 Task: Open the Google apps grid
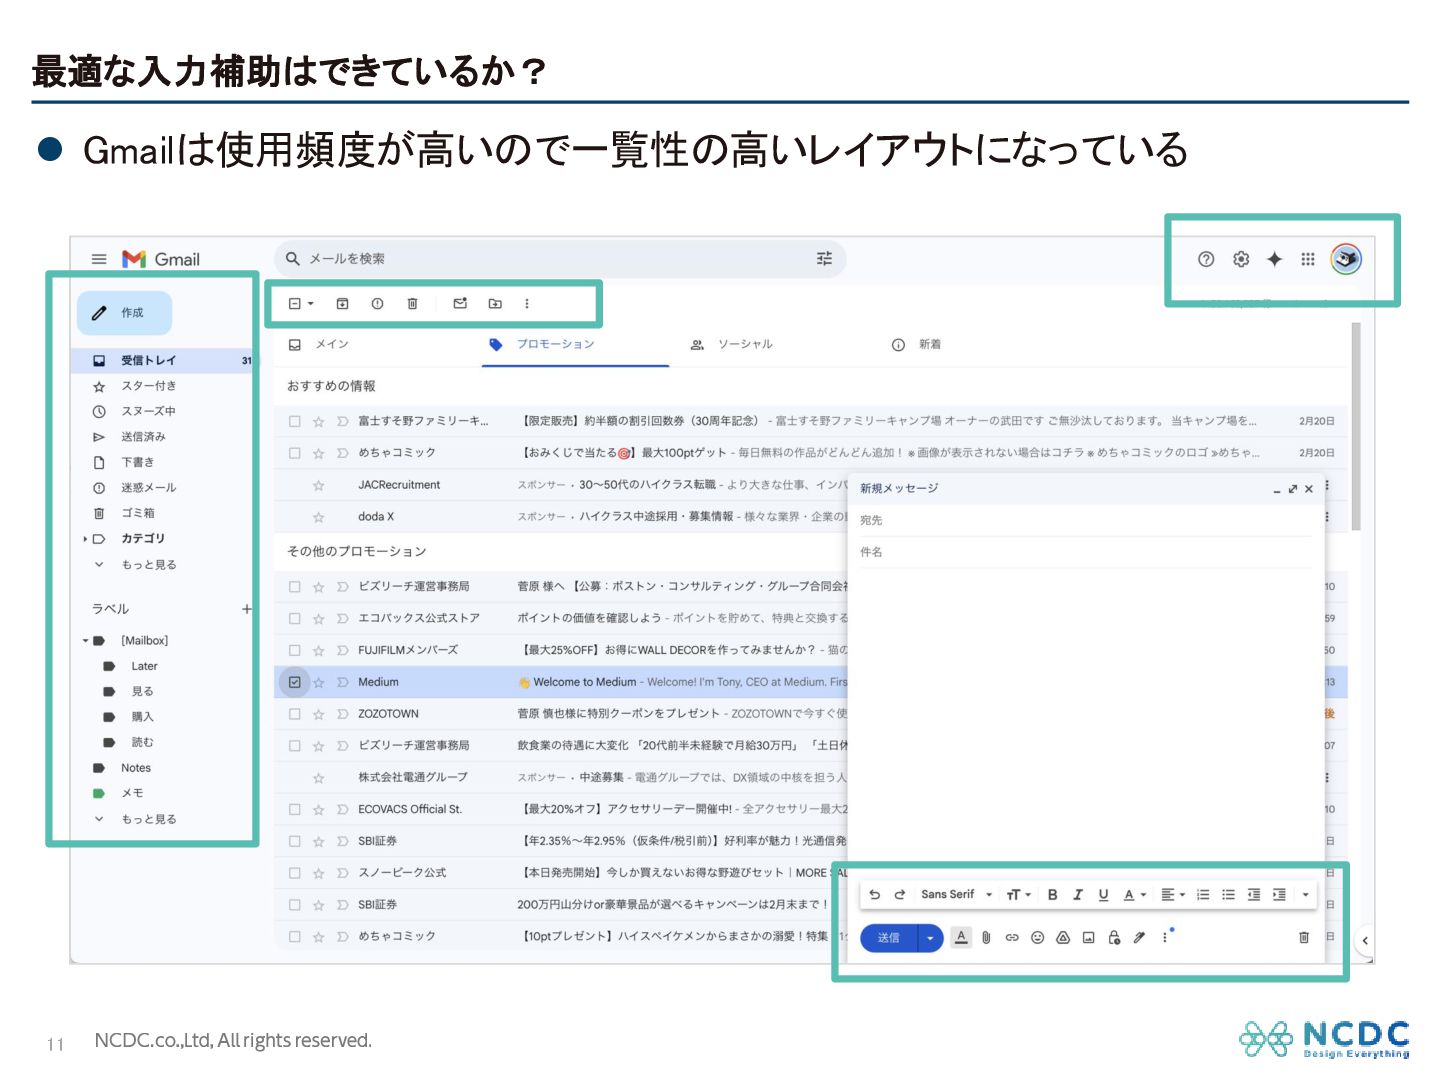[1307, 259]
